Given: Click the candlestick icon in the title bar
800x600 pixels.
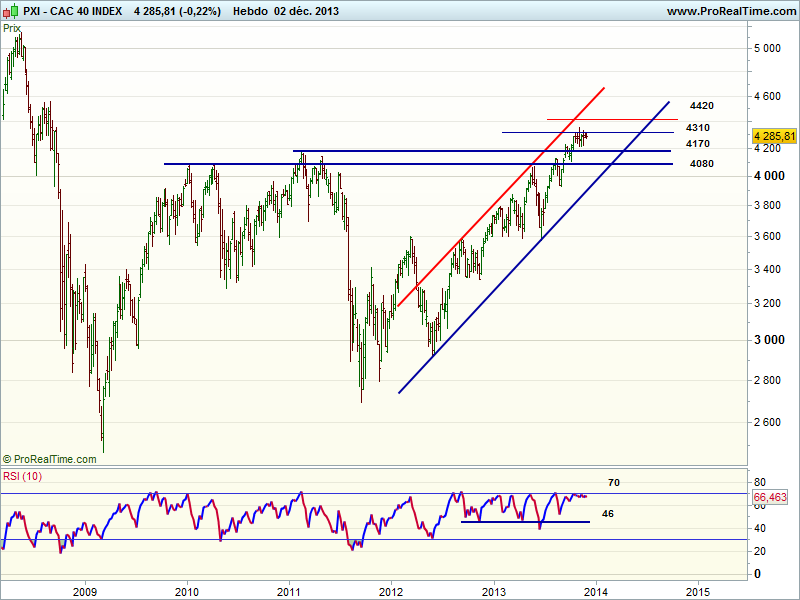Looking at the screenshot, I should click(10, 11).
